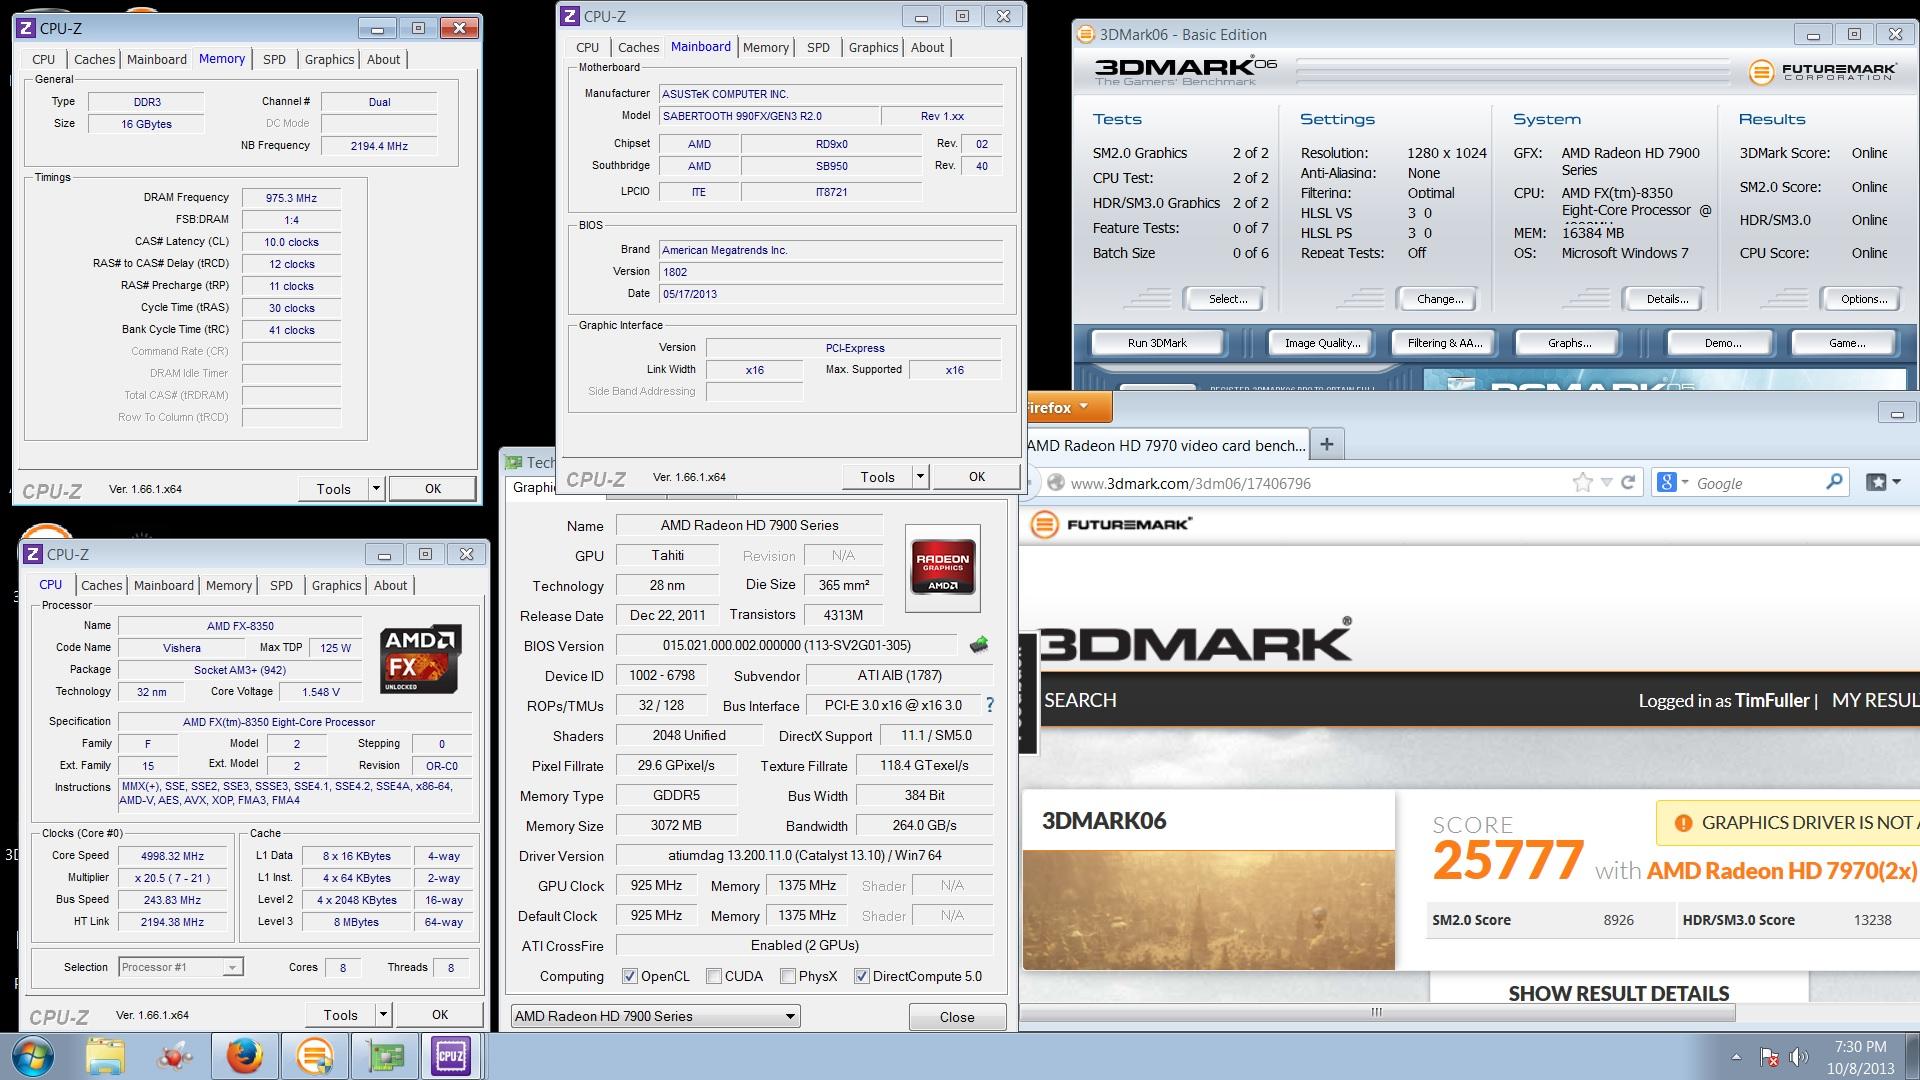Click the AMD FX Unlocked logo in CPU-Z
The image size is (1920, 1080).
tap(421, 659)
